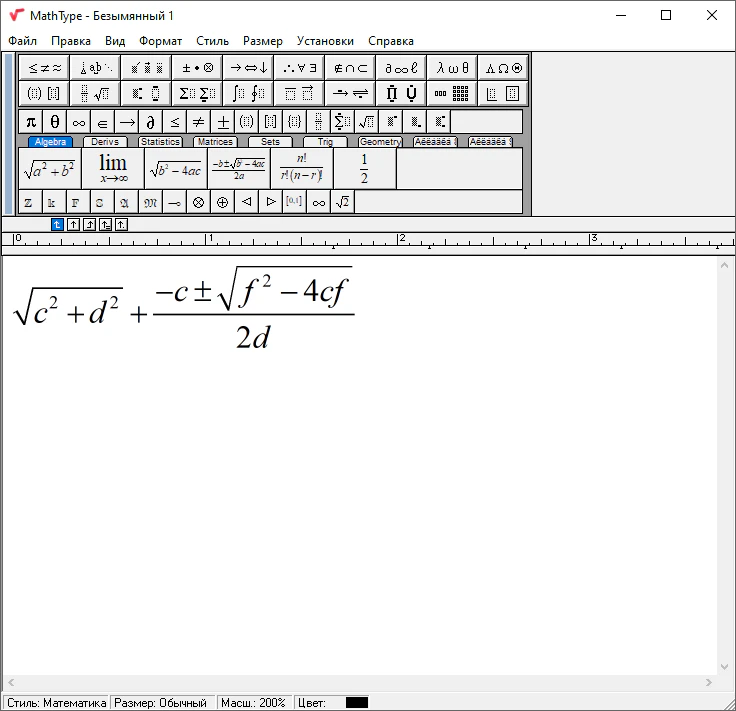Insert the lim x→∞ limit template
736x711 pixels.
pos(113,168)
